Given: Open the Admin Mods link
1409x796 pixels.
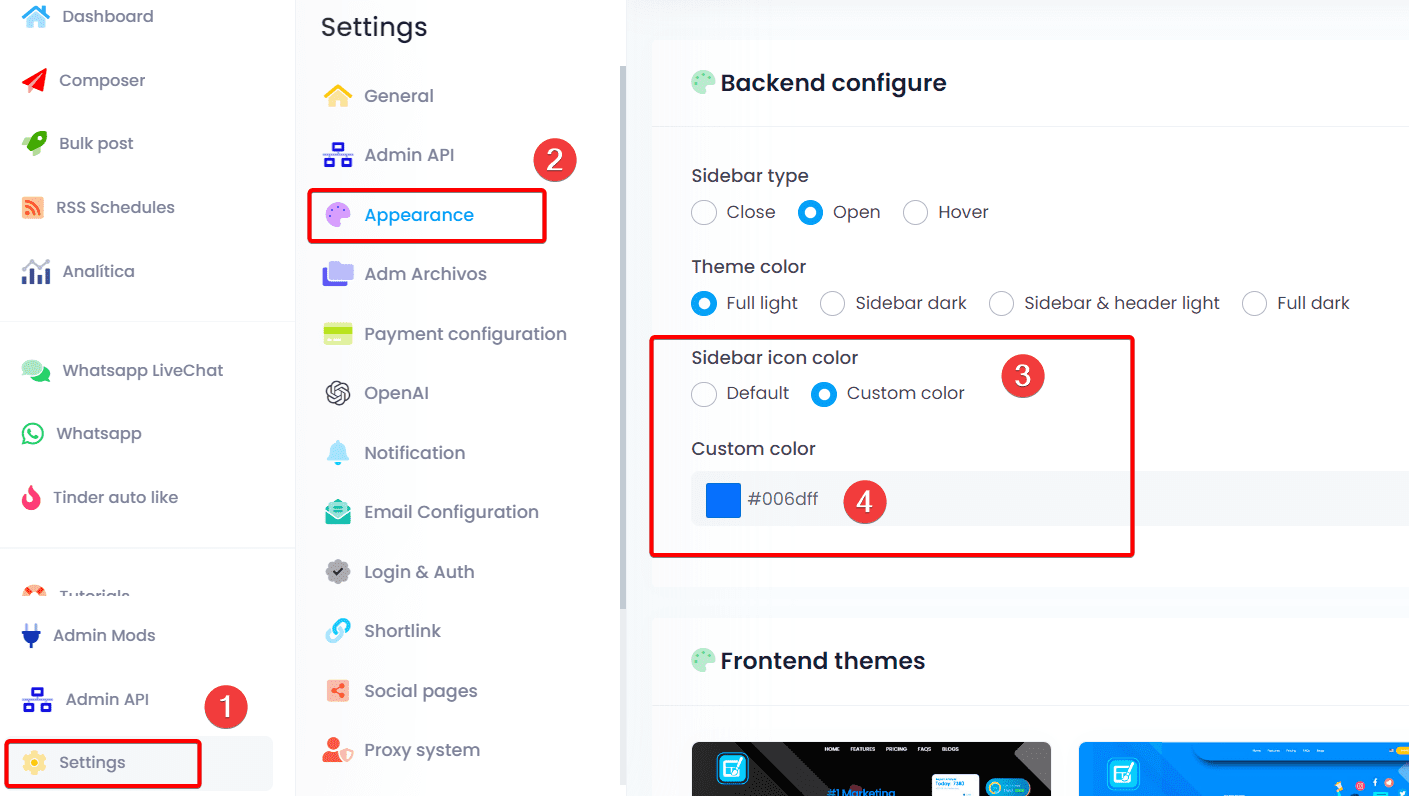Looking at the screenshot, I should tap(104, 635).
